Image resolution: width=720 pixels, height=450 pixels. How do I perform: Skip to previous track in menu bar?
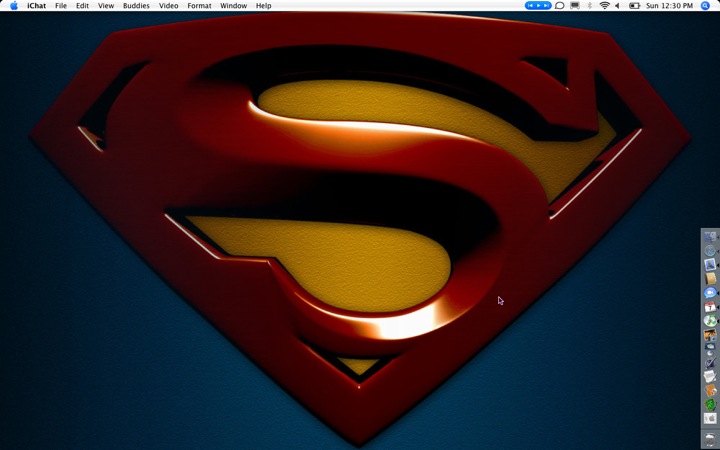[x=530, y=6]
